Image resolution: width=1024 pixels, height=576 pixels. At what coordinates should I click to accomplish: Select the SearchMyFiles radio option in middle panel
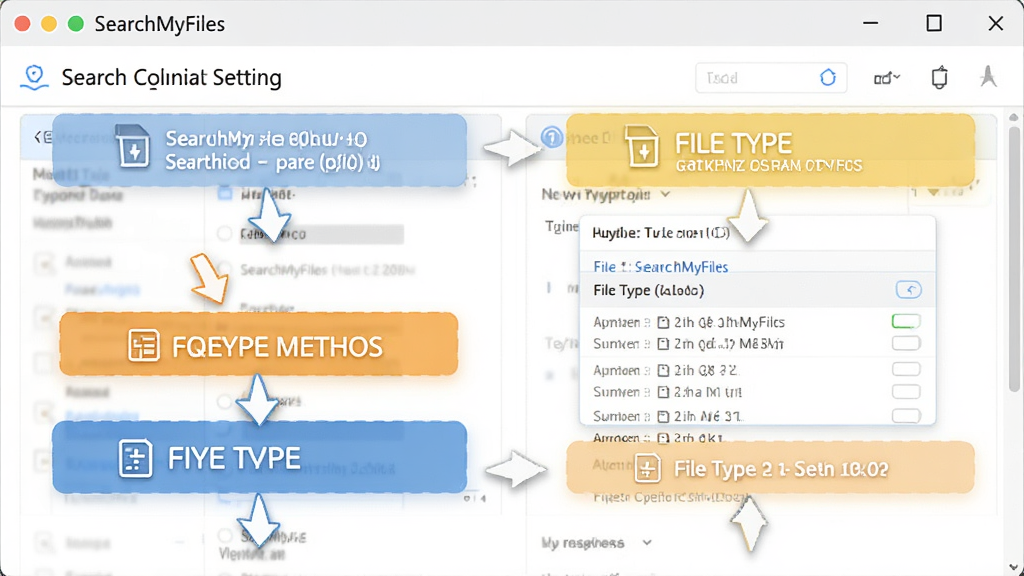click(225, 268)
